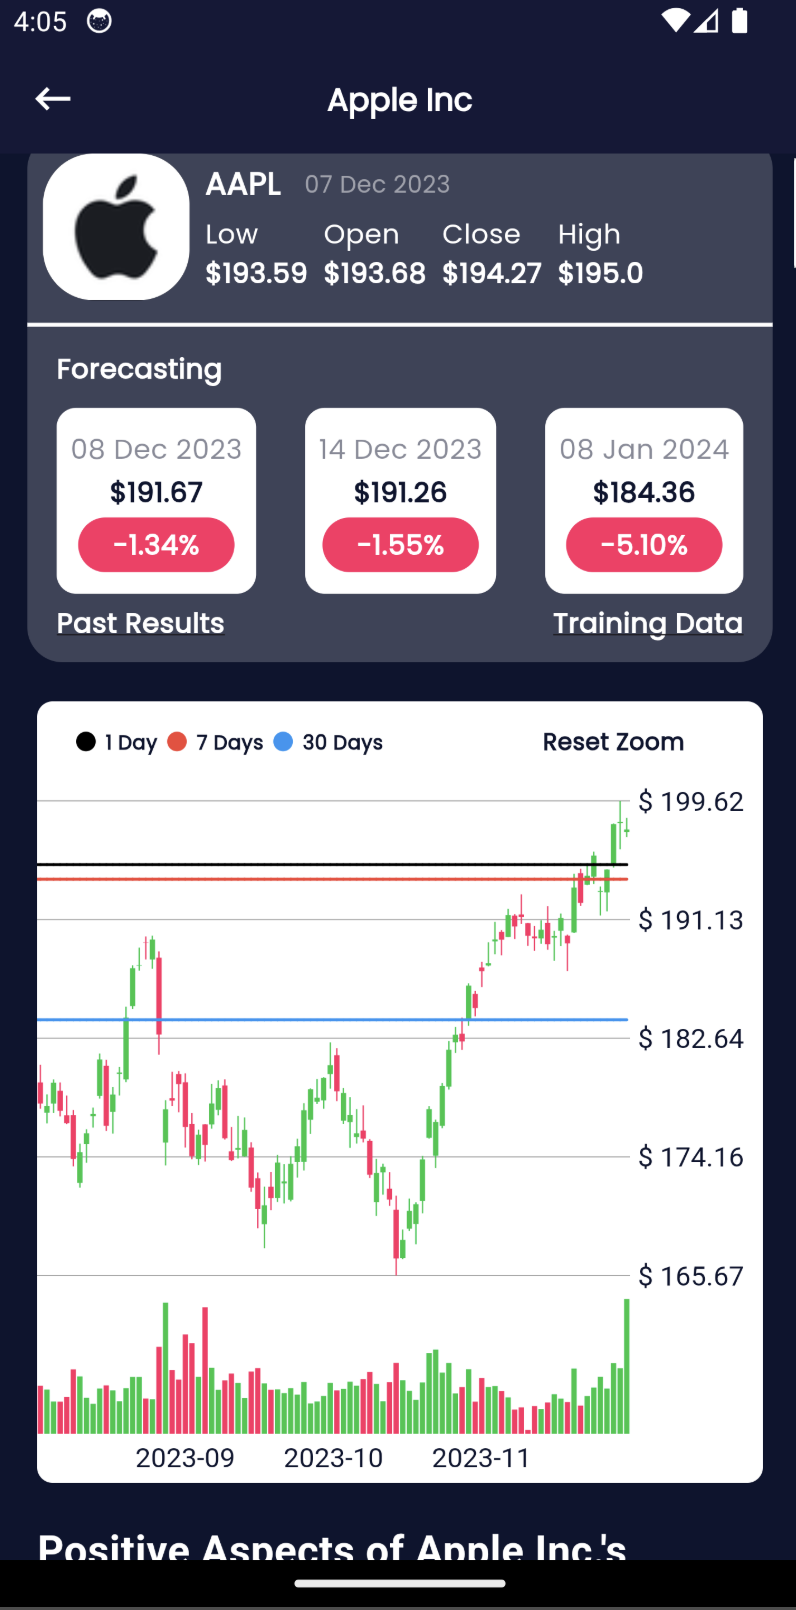The image size is (796, 1610).
Task: Tap the Wi-Fi status icon
Action: pos(675,20)
